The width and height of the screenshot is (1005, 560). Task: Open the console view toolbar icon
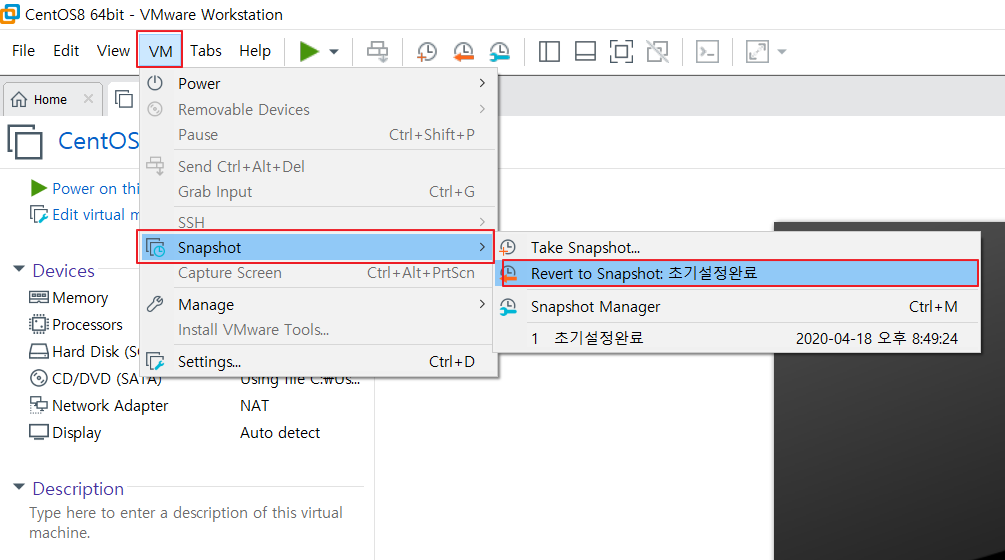click(x=707, y=51)
